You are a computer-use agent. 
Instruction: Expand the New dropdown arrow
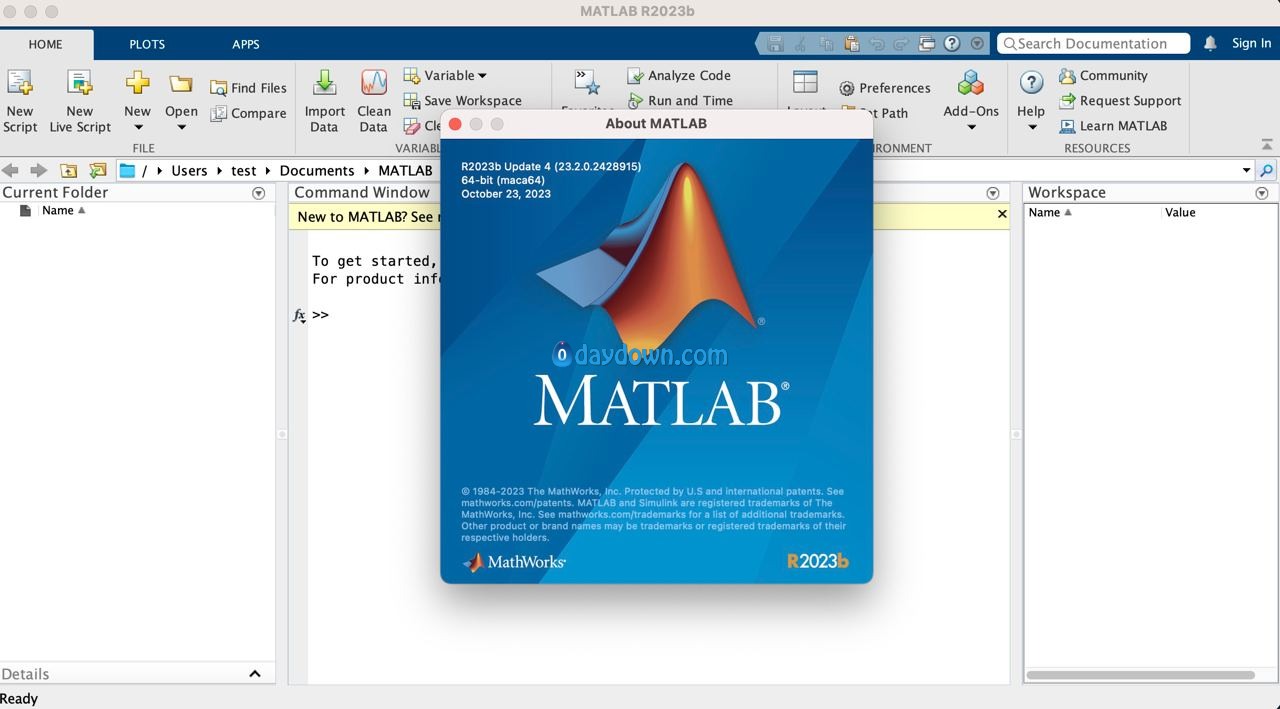(x=138, y=127)
